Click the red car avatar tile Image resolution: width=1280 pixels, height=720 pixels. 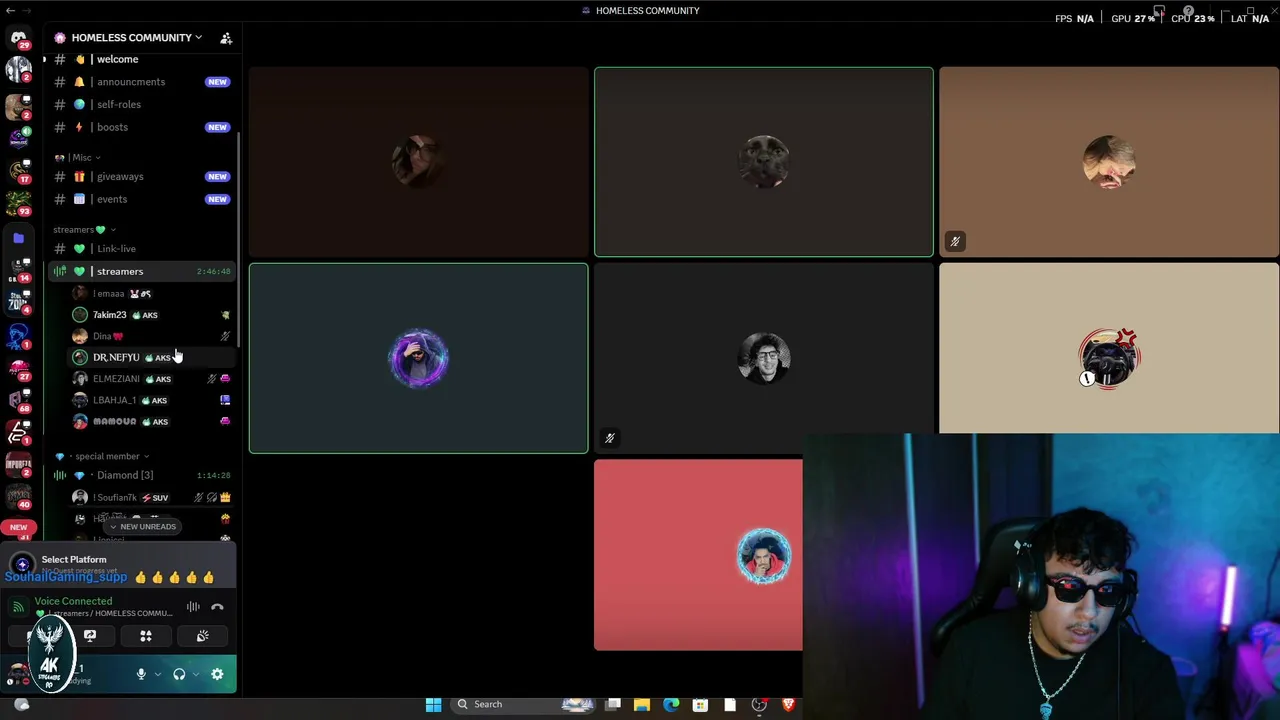[x=1109, y=348]
